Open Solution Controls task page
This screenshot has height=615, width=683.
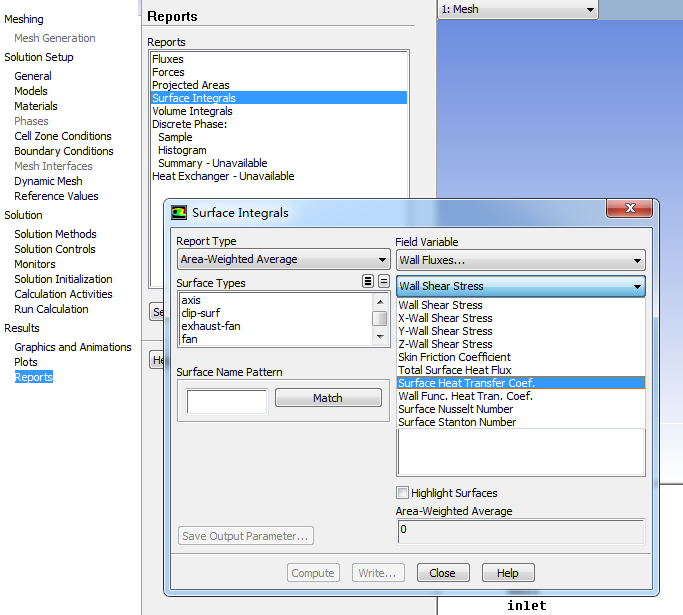coord(54,249)
